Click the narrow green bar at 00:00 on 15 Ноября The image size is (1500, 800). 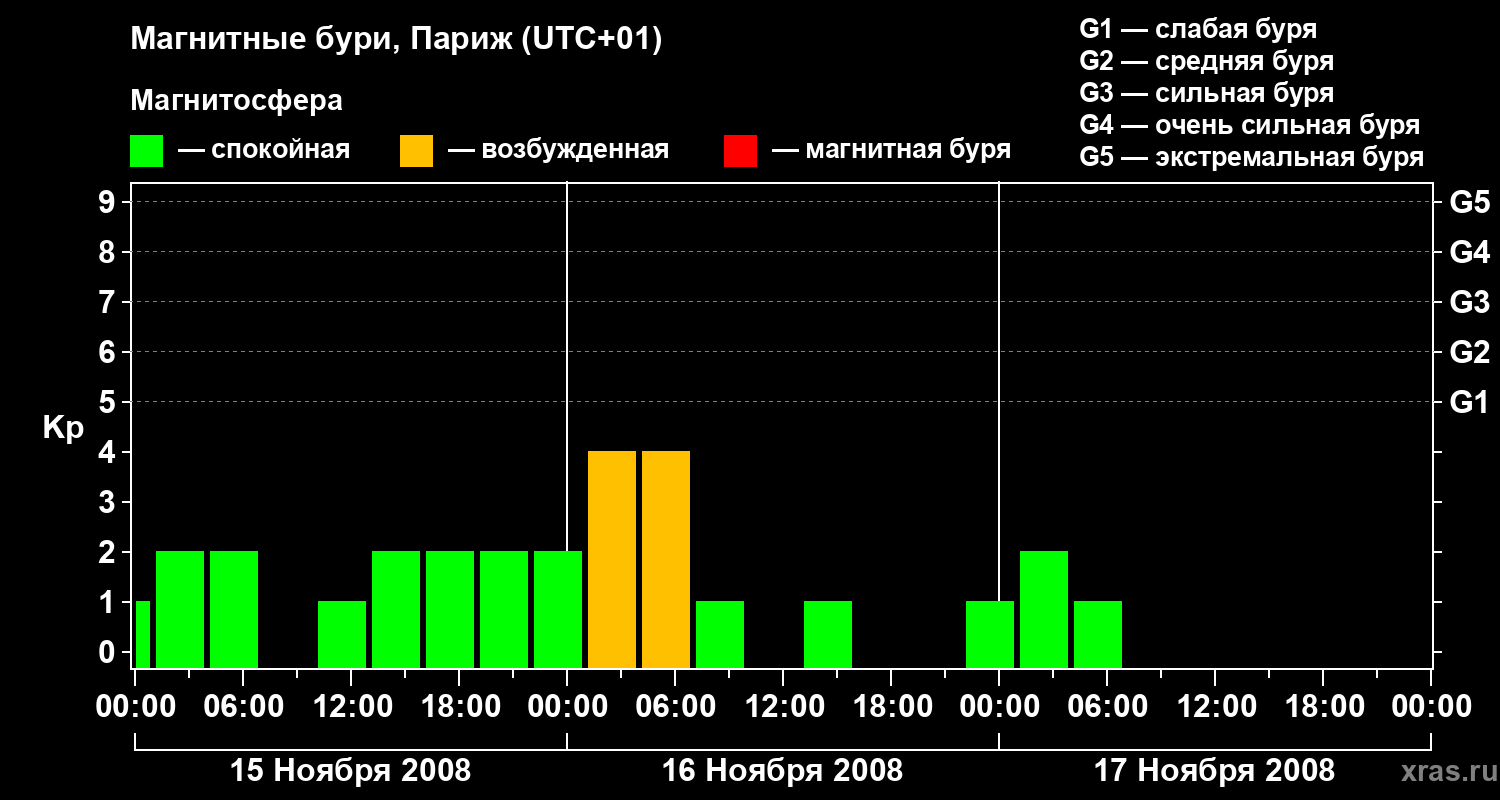143,634
